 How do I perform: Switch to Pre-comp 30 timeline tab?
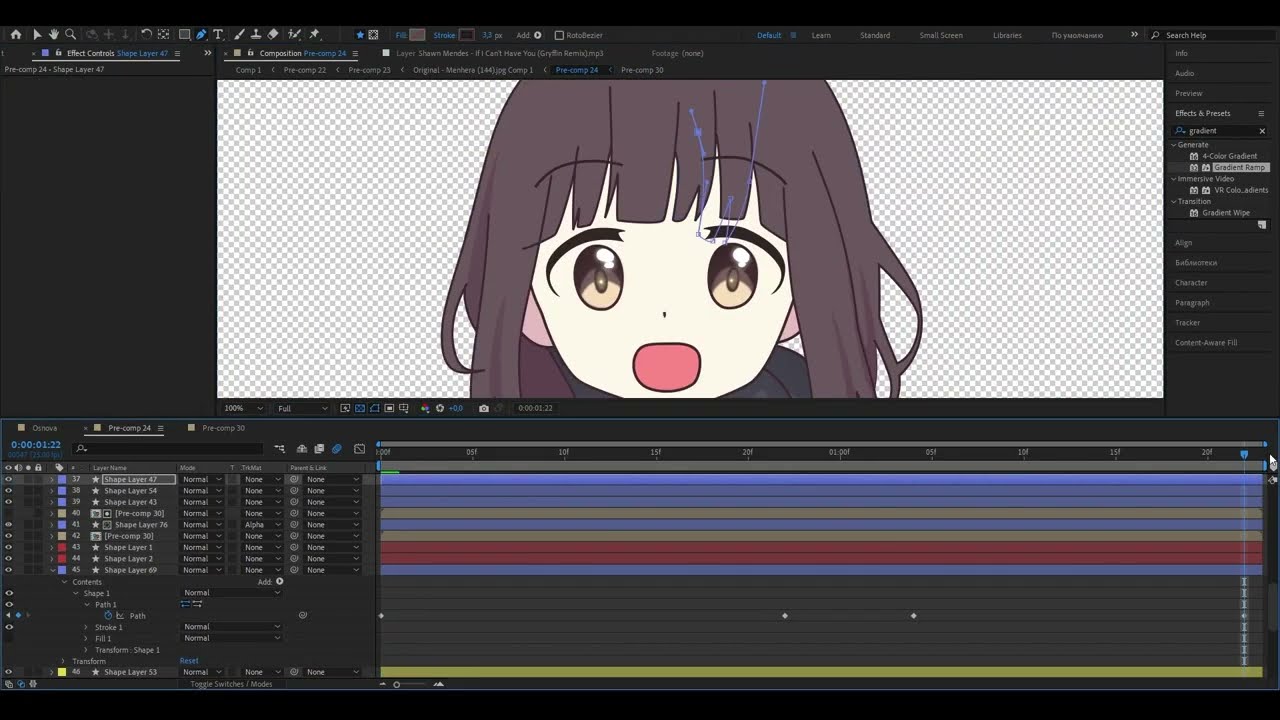point(223,428)
